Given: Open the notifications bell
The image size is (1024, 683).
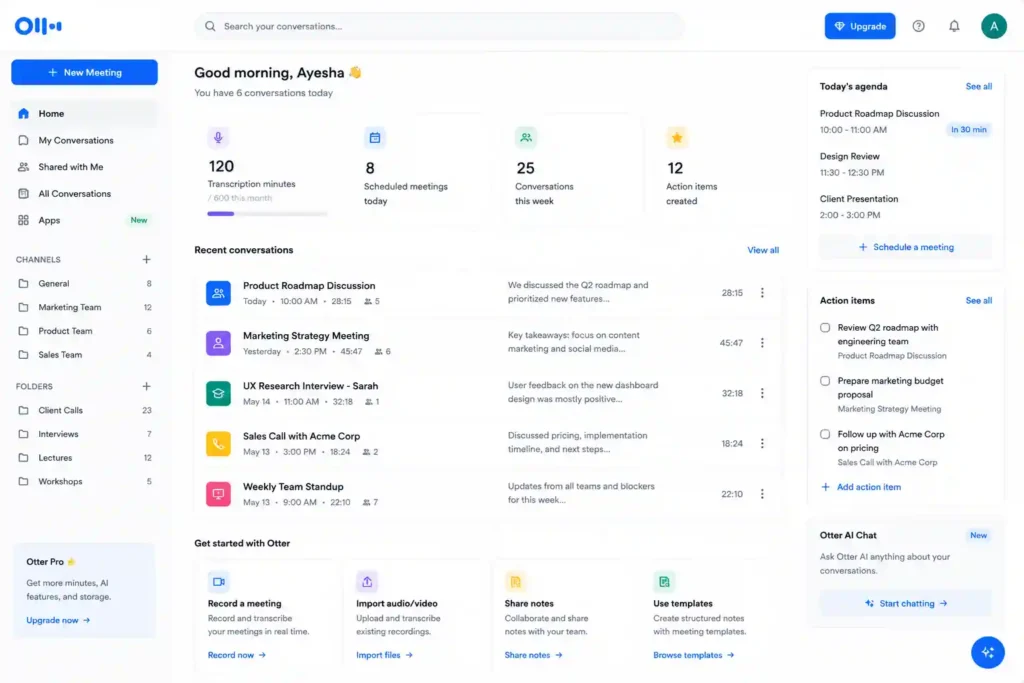Looking at the screenshot, I should pyautogui.click(x=954, y=26).
